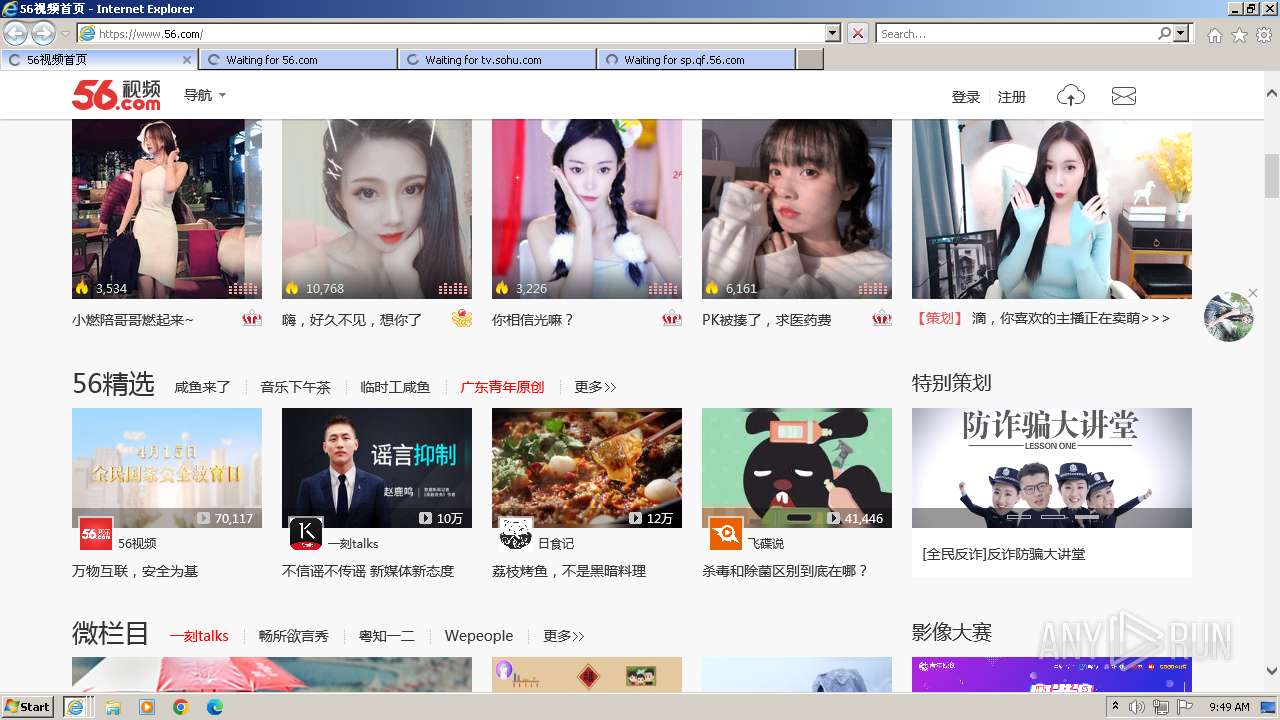Open Chrome from the taskbar
1280x720 pixels.
180,707
